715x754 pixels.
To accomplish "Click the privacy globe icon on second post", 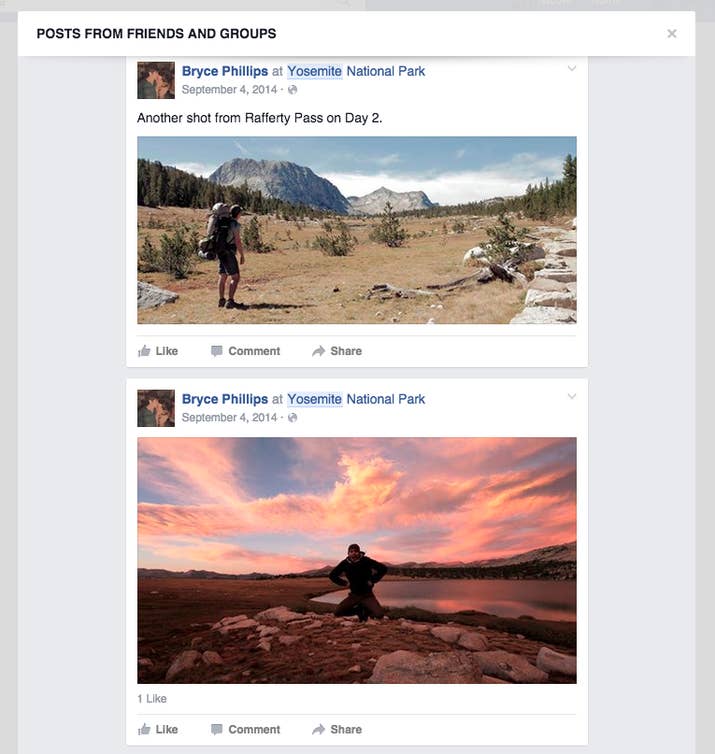I will click(293, 418).
